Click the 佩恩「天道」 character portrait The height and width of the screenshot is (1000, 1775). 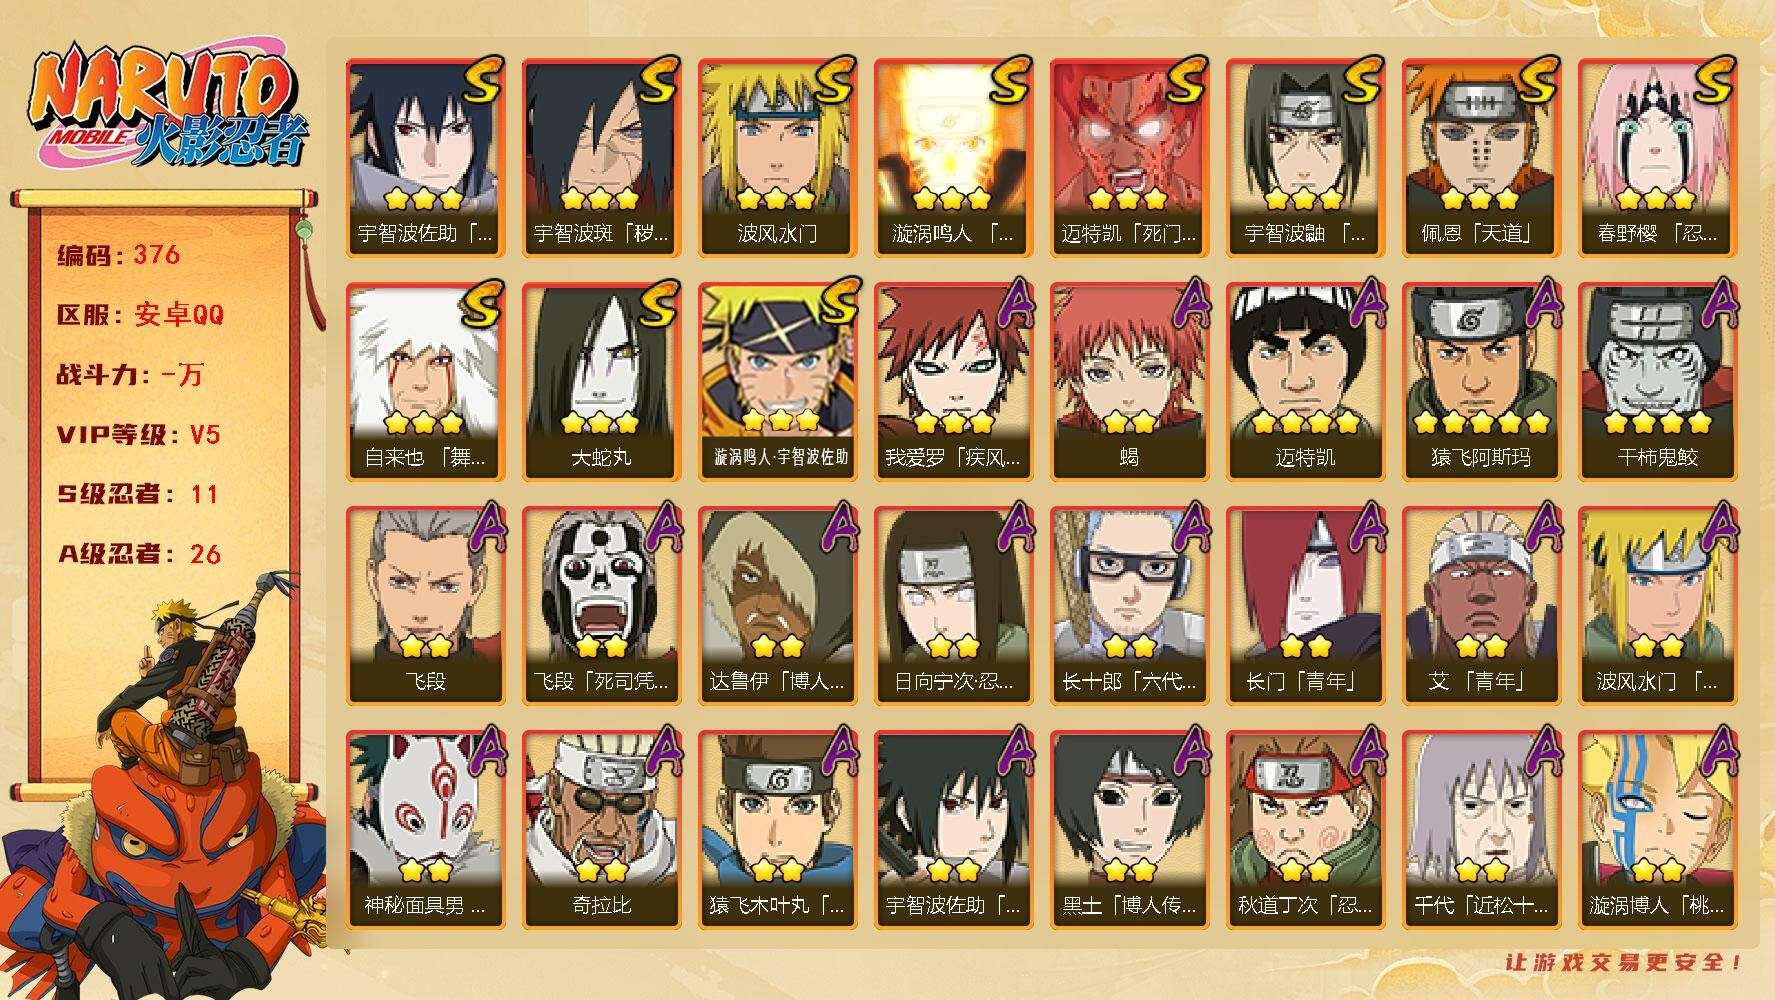[1480, 158]
